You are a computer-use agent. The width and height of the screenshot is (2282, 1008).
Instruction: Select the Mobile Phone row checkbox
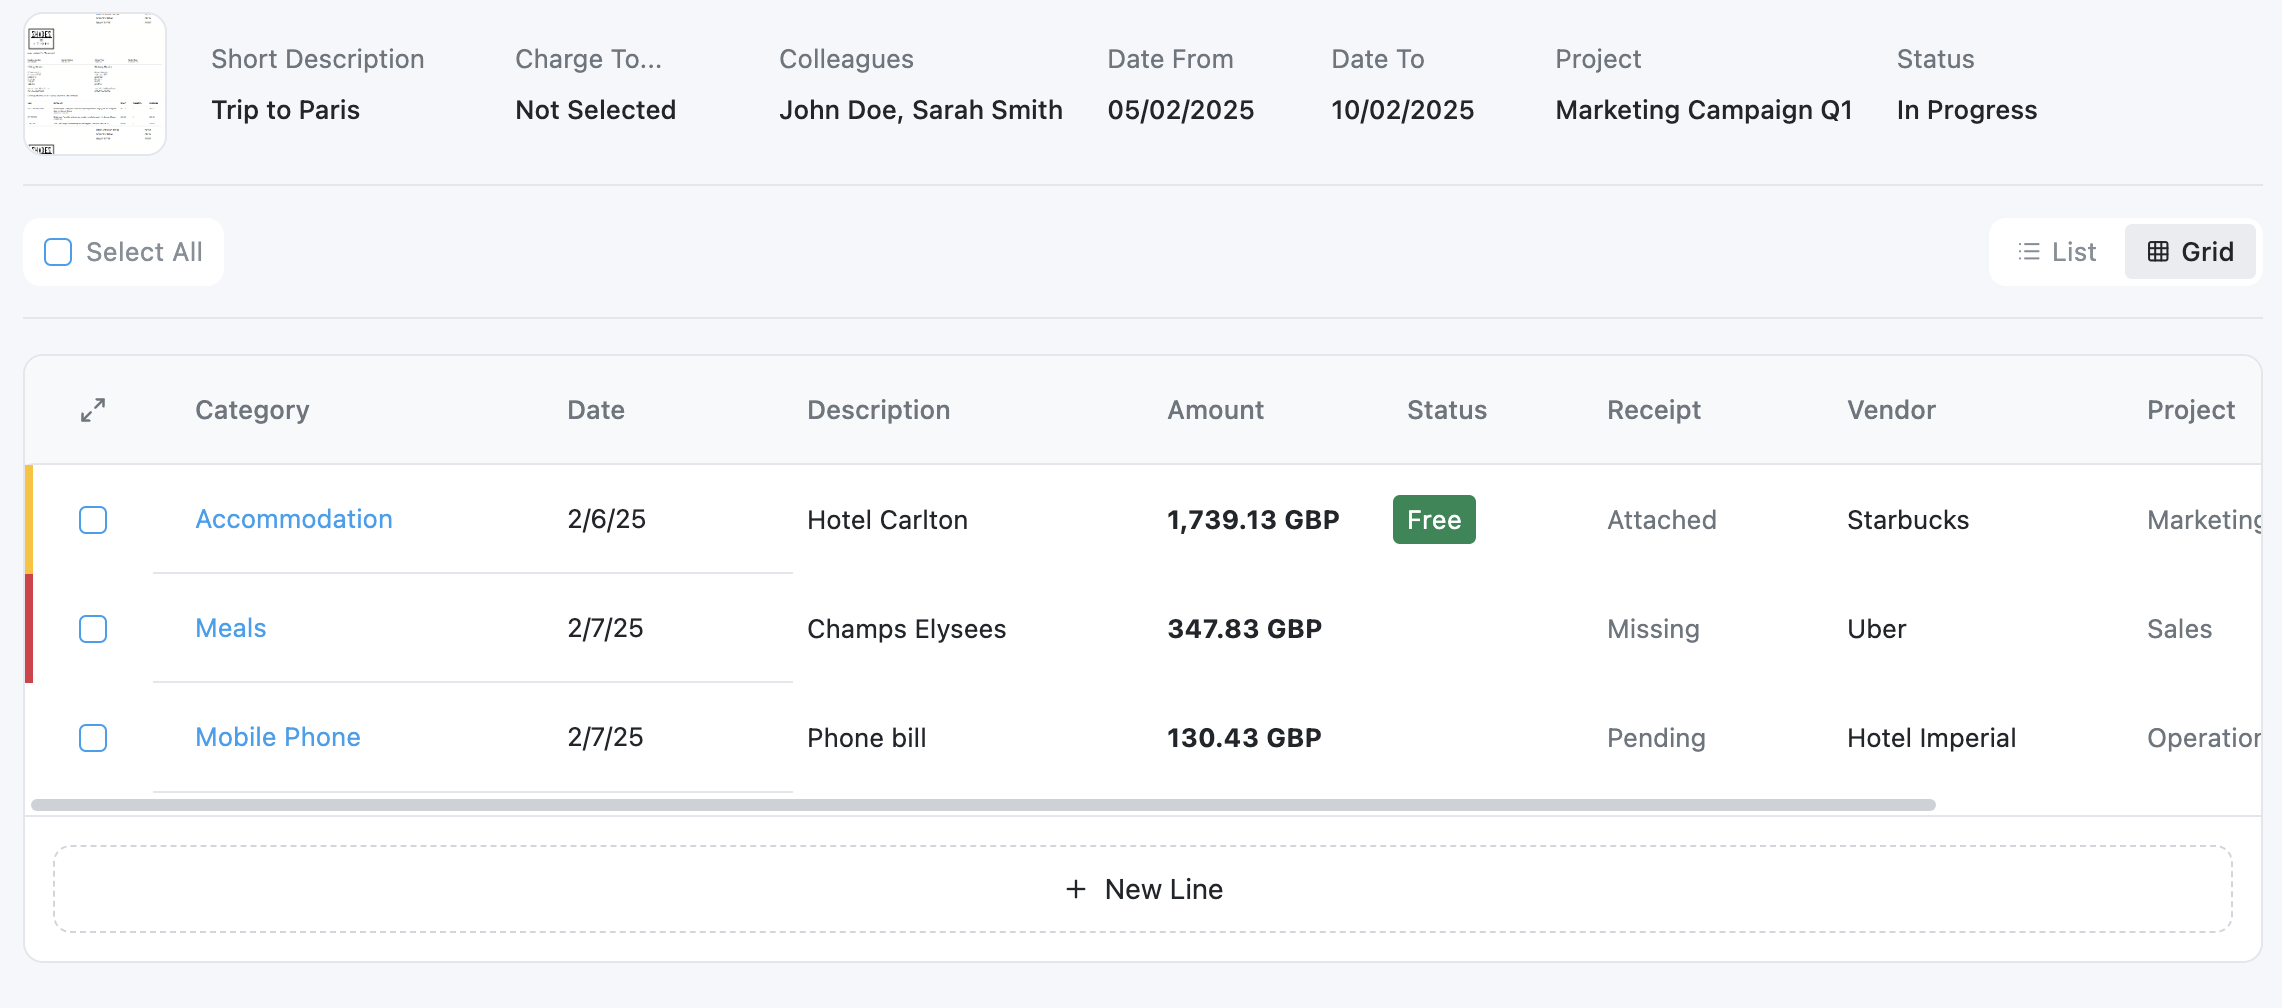(x=93, y=738)
